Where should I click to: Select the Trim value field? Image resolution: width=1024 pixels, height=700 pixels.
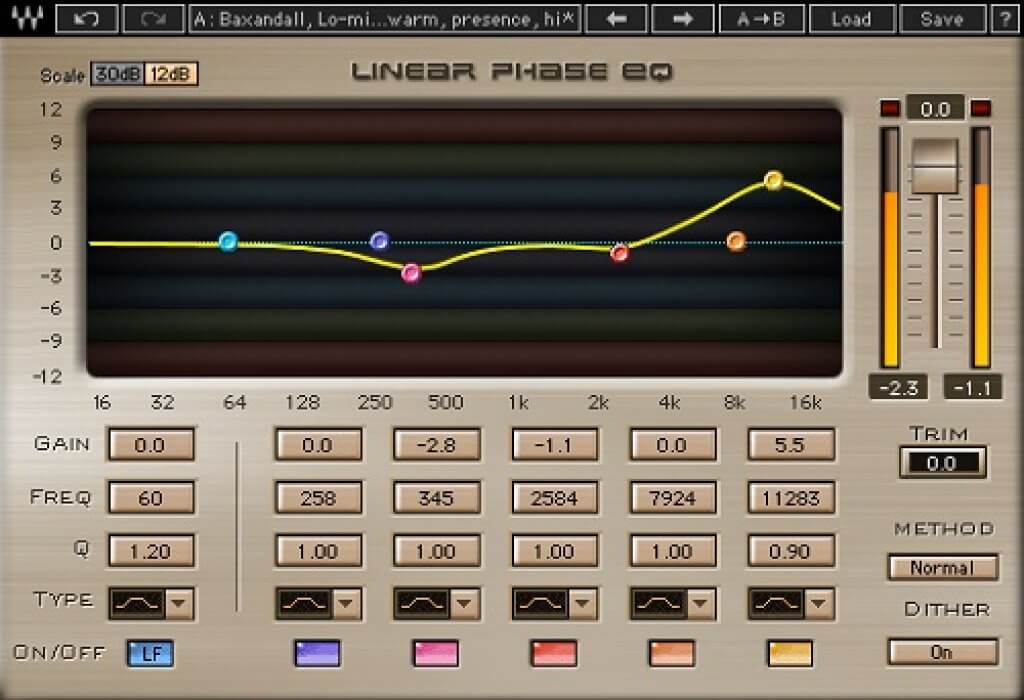(942, 463)
